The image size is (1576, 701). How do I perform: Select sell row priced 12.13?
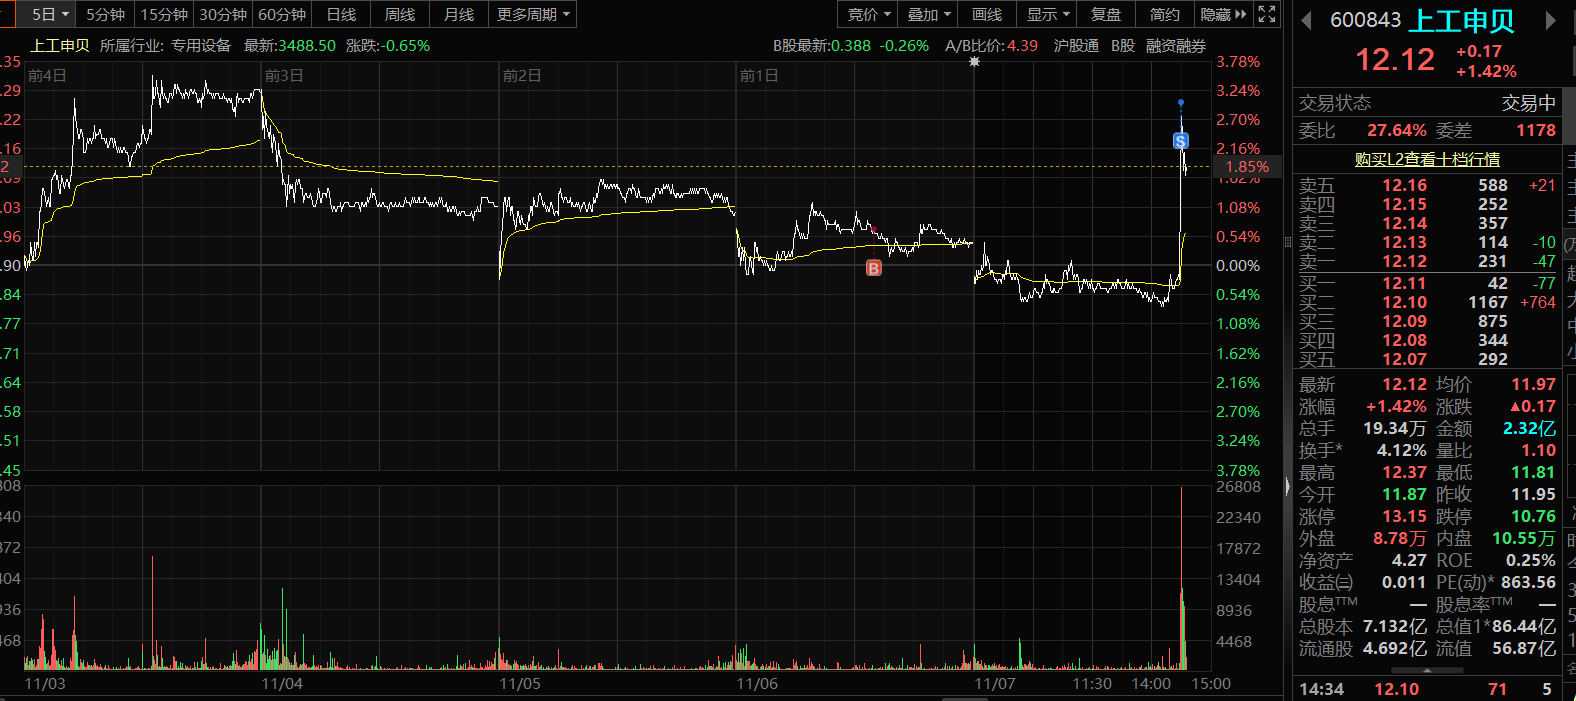(x=1427, y=242)
